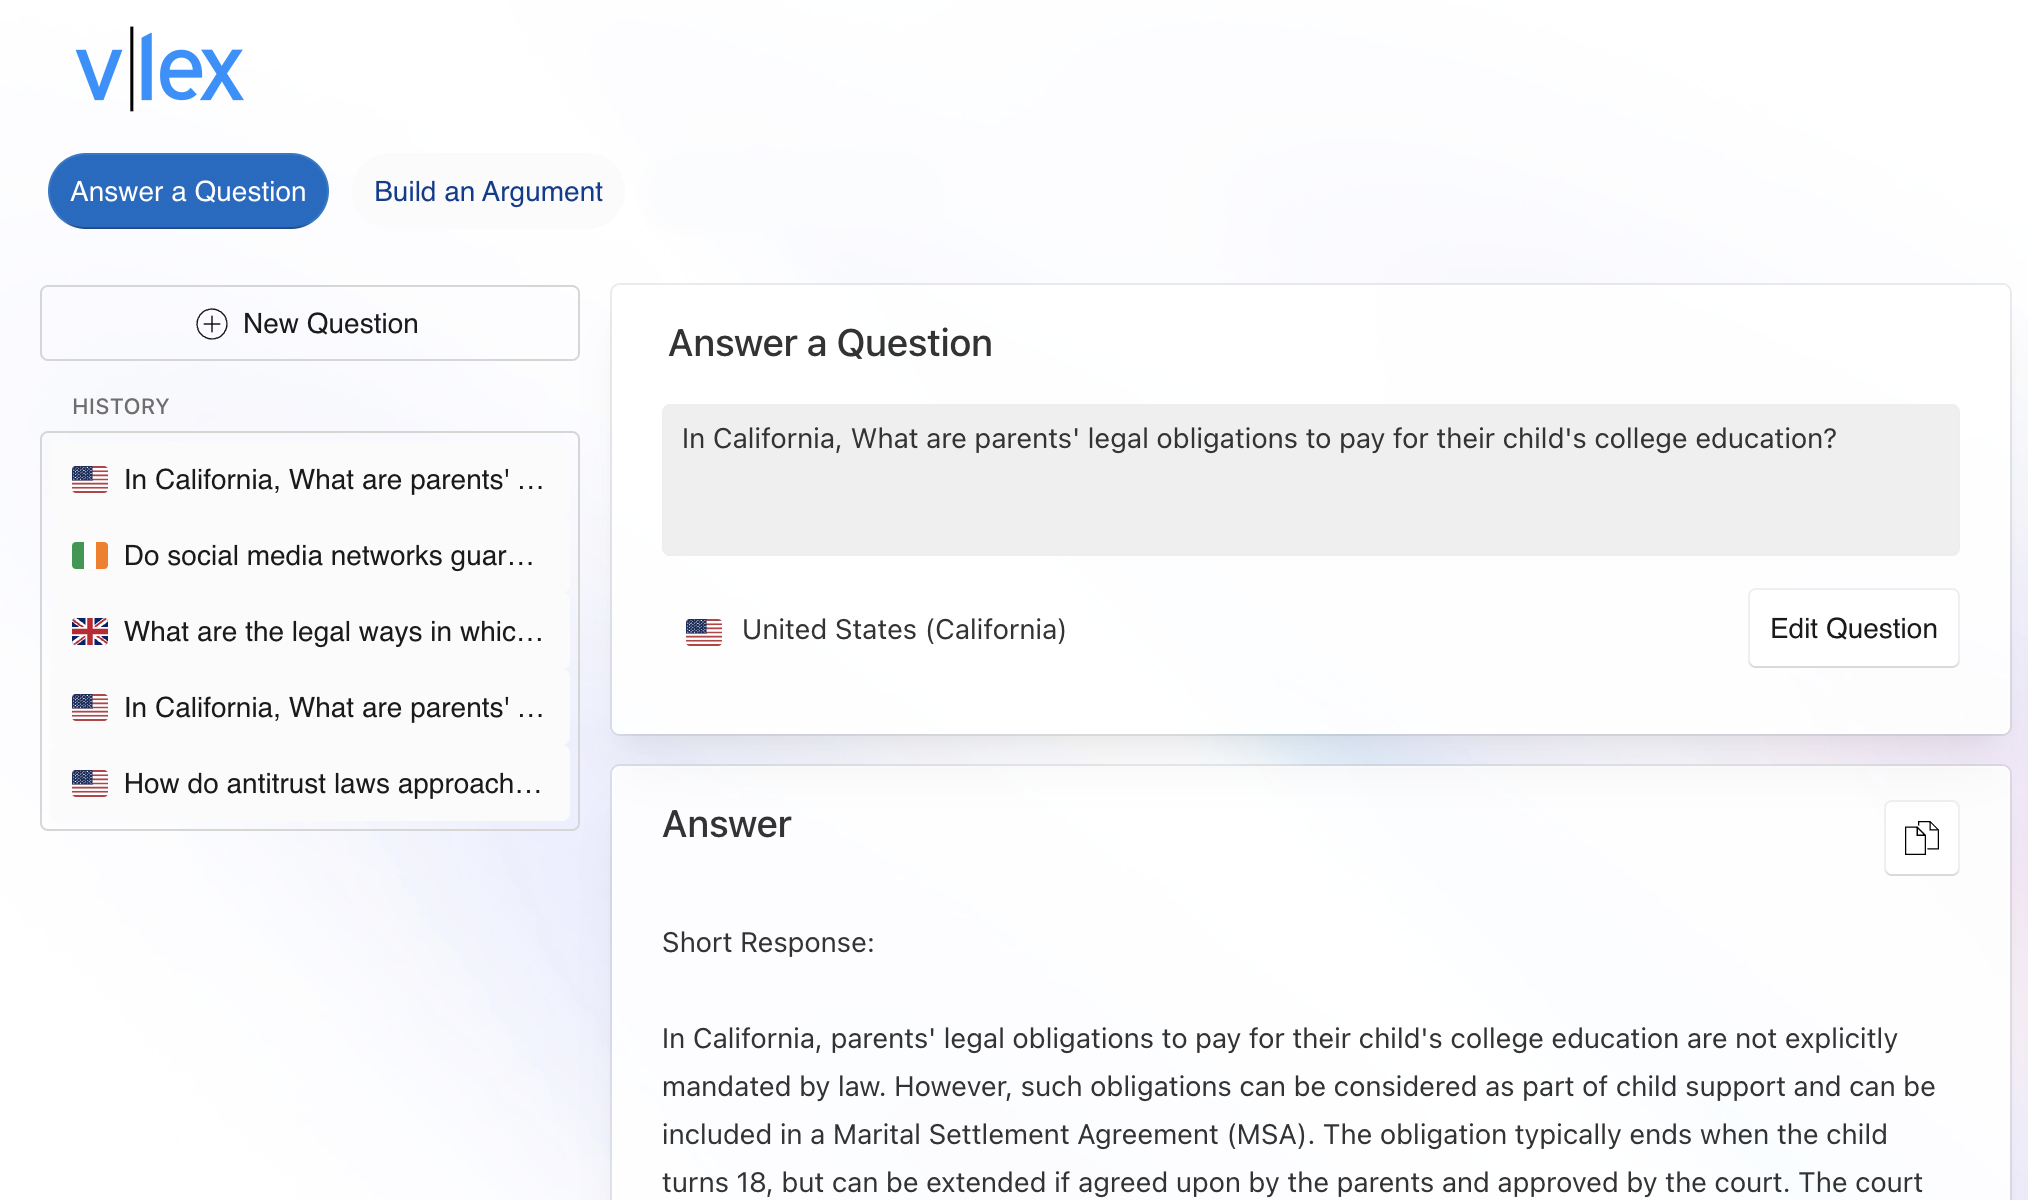Click the Answer section heading

tap(727, 824)
